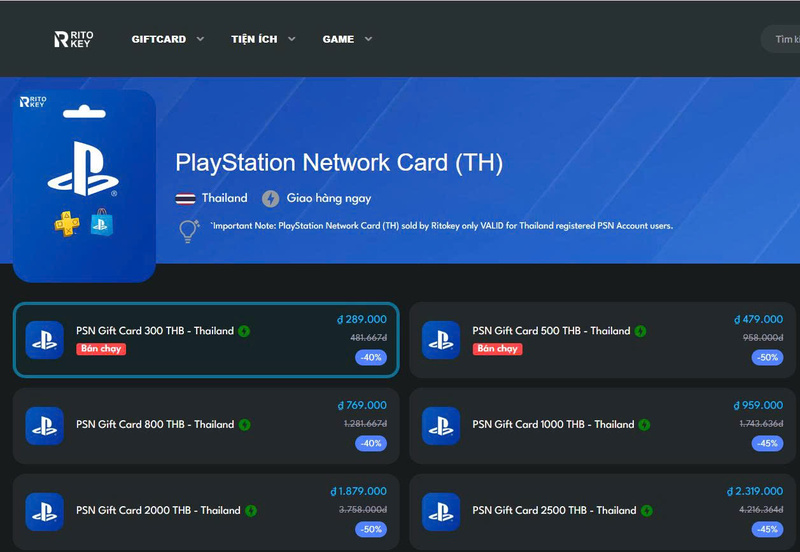Select PSN Gift Card 2500 THB card
Viewport: 800px width, 552px height.
point(602,512)
